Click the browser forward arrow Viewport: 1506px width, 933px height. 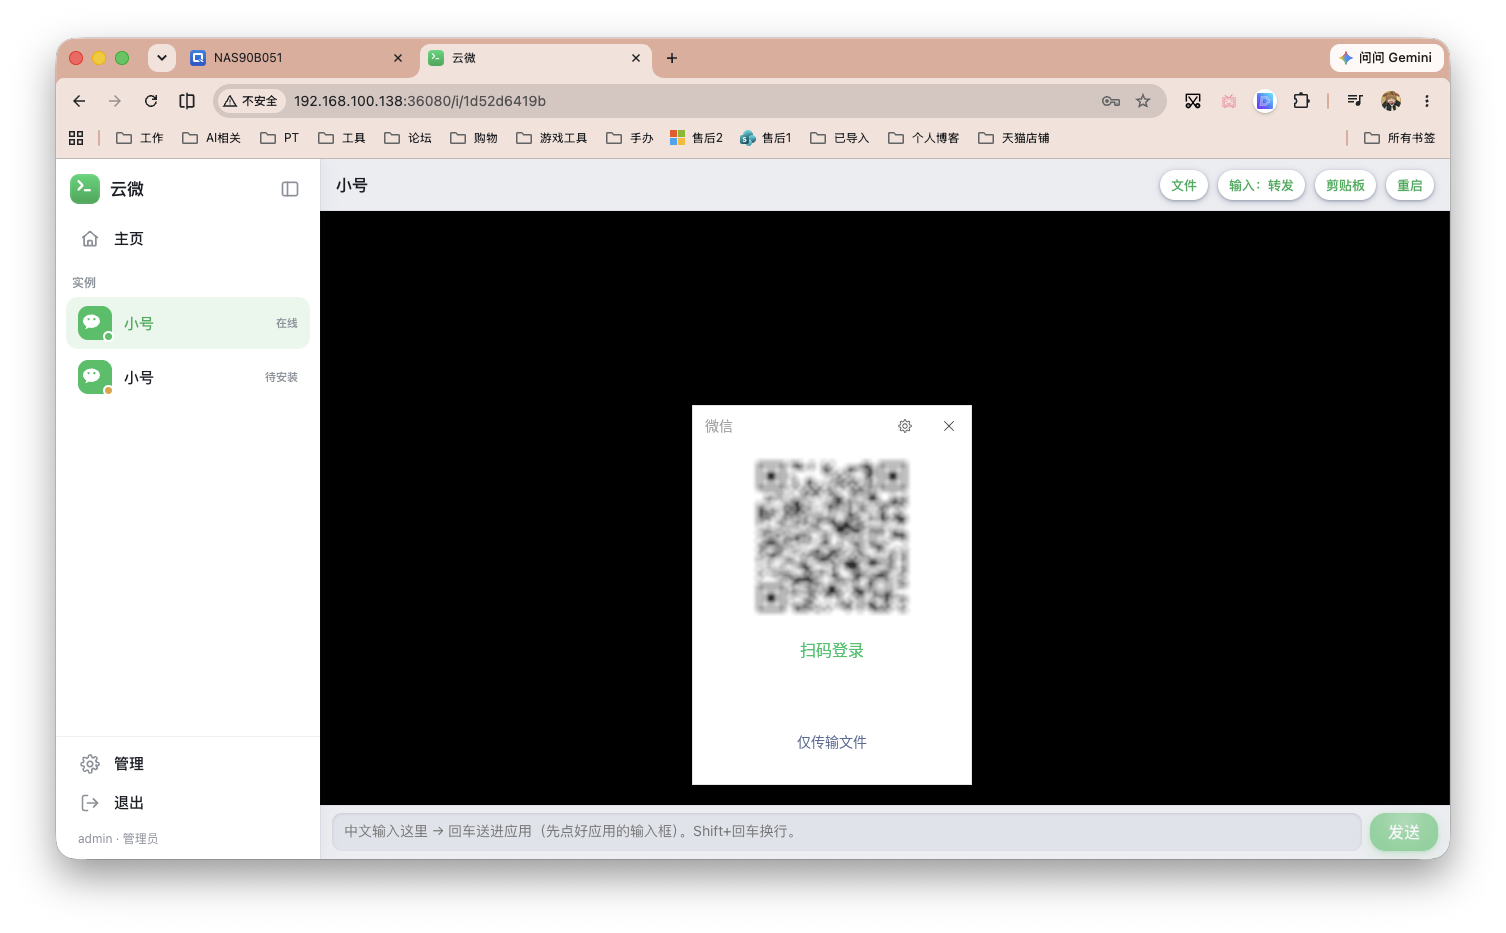(x=115, y=101)
